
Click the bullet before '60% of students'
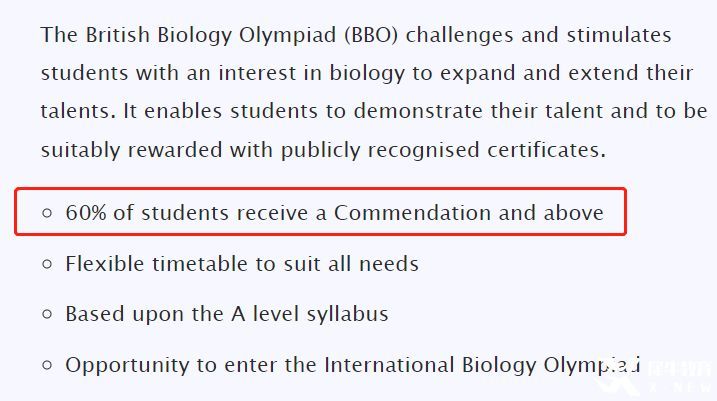click(47, 213)
